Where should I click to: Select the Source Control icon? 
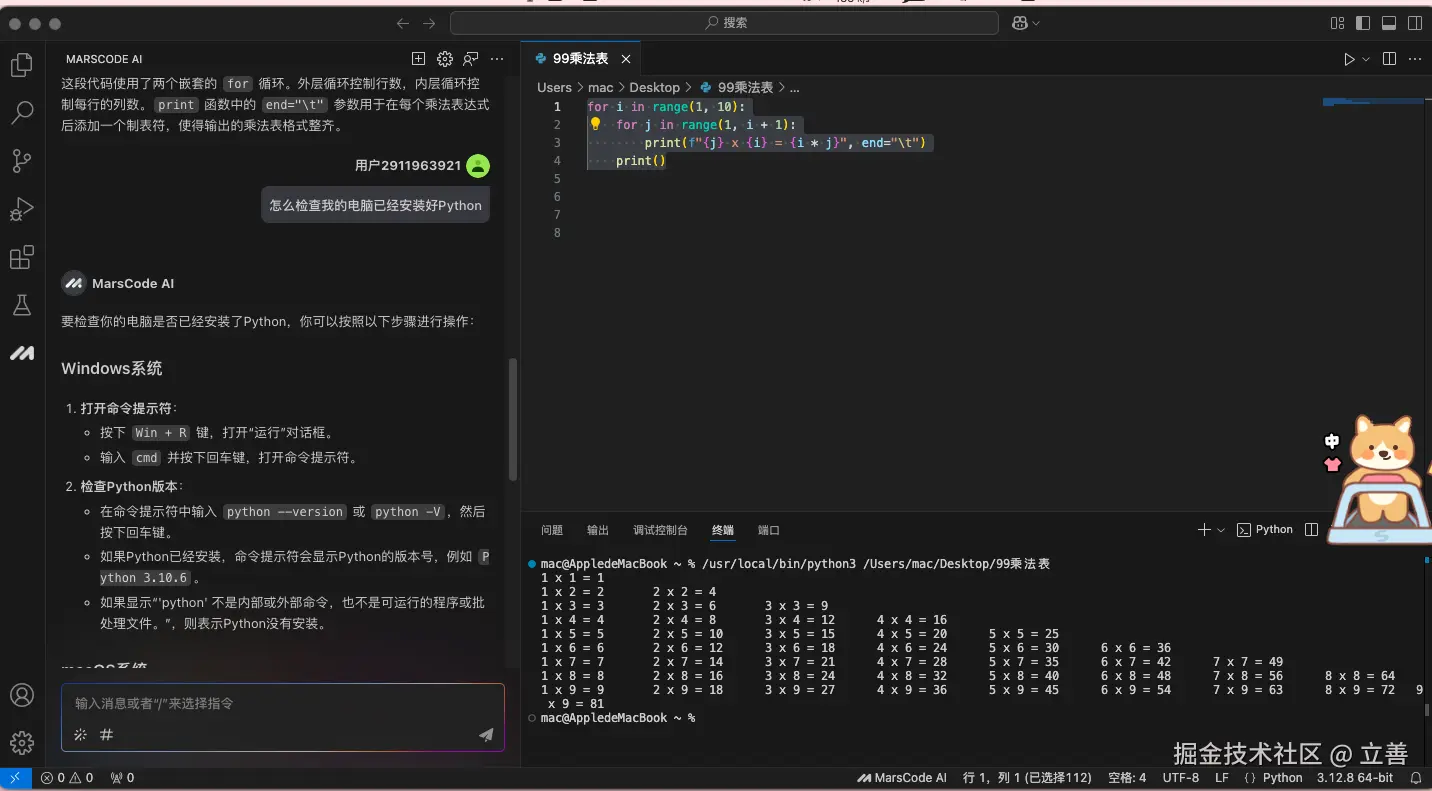pos(22,160)
